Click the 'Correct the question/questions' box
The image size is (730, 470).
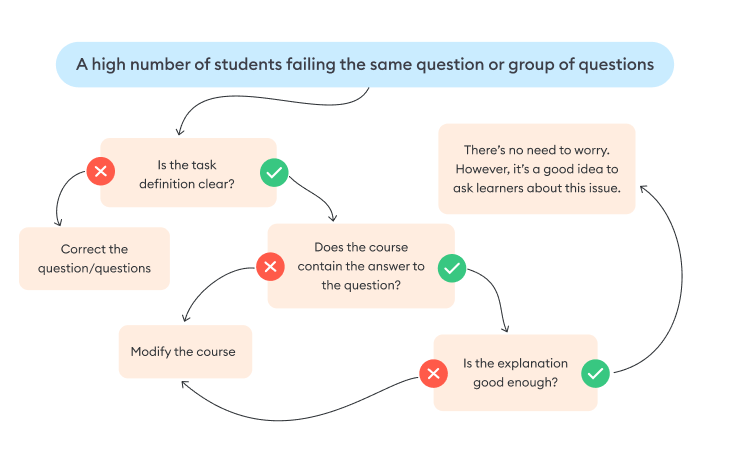(94, 258)
